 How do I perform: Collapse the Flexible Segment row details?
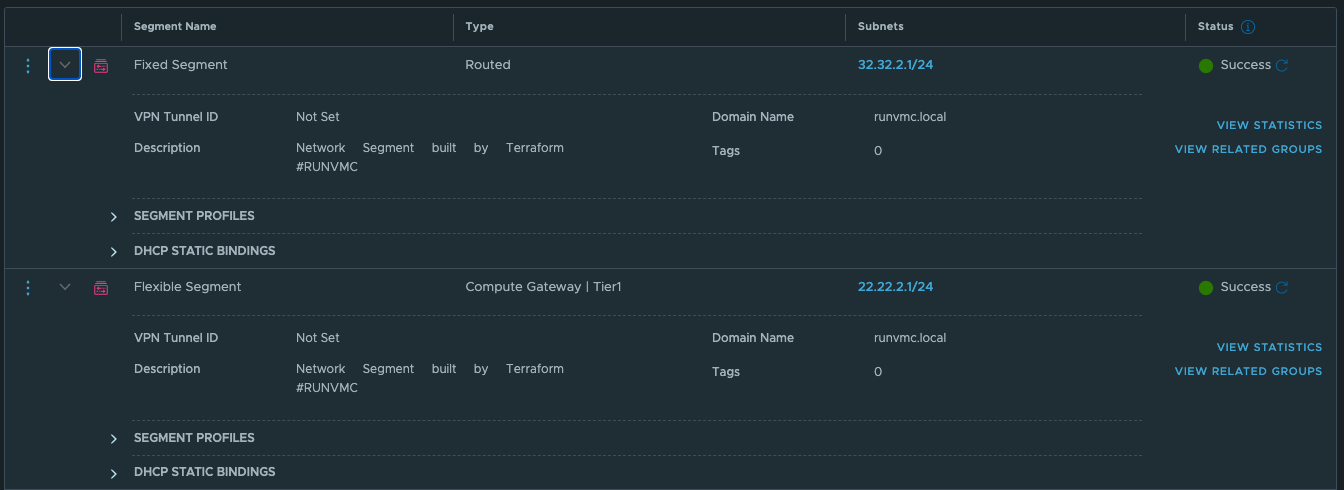(x=65, y=287)
